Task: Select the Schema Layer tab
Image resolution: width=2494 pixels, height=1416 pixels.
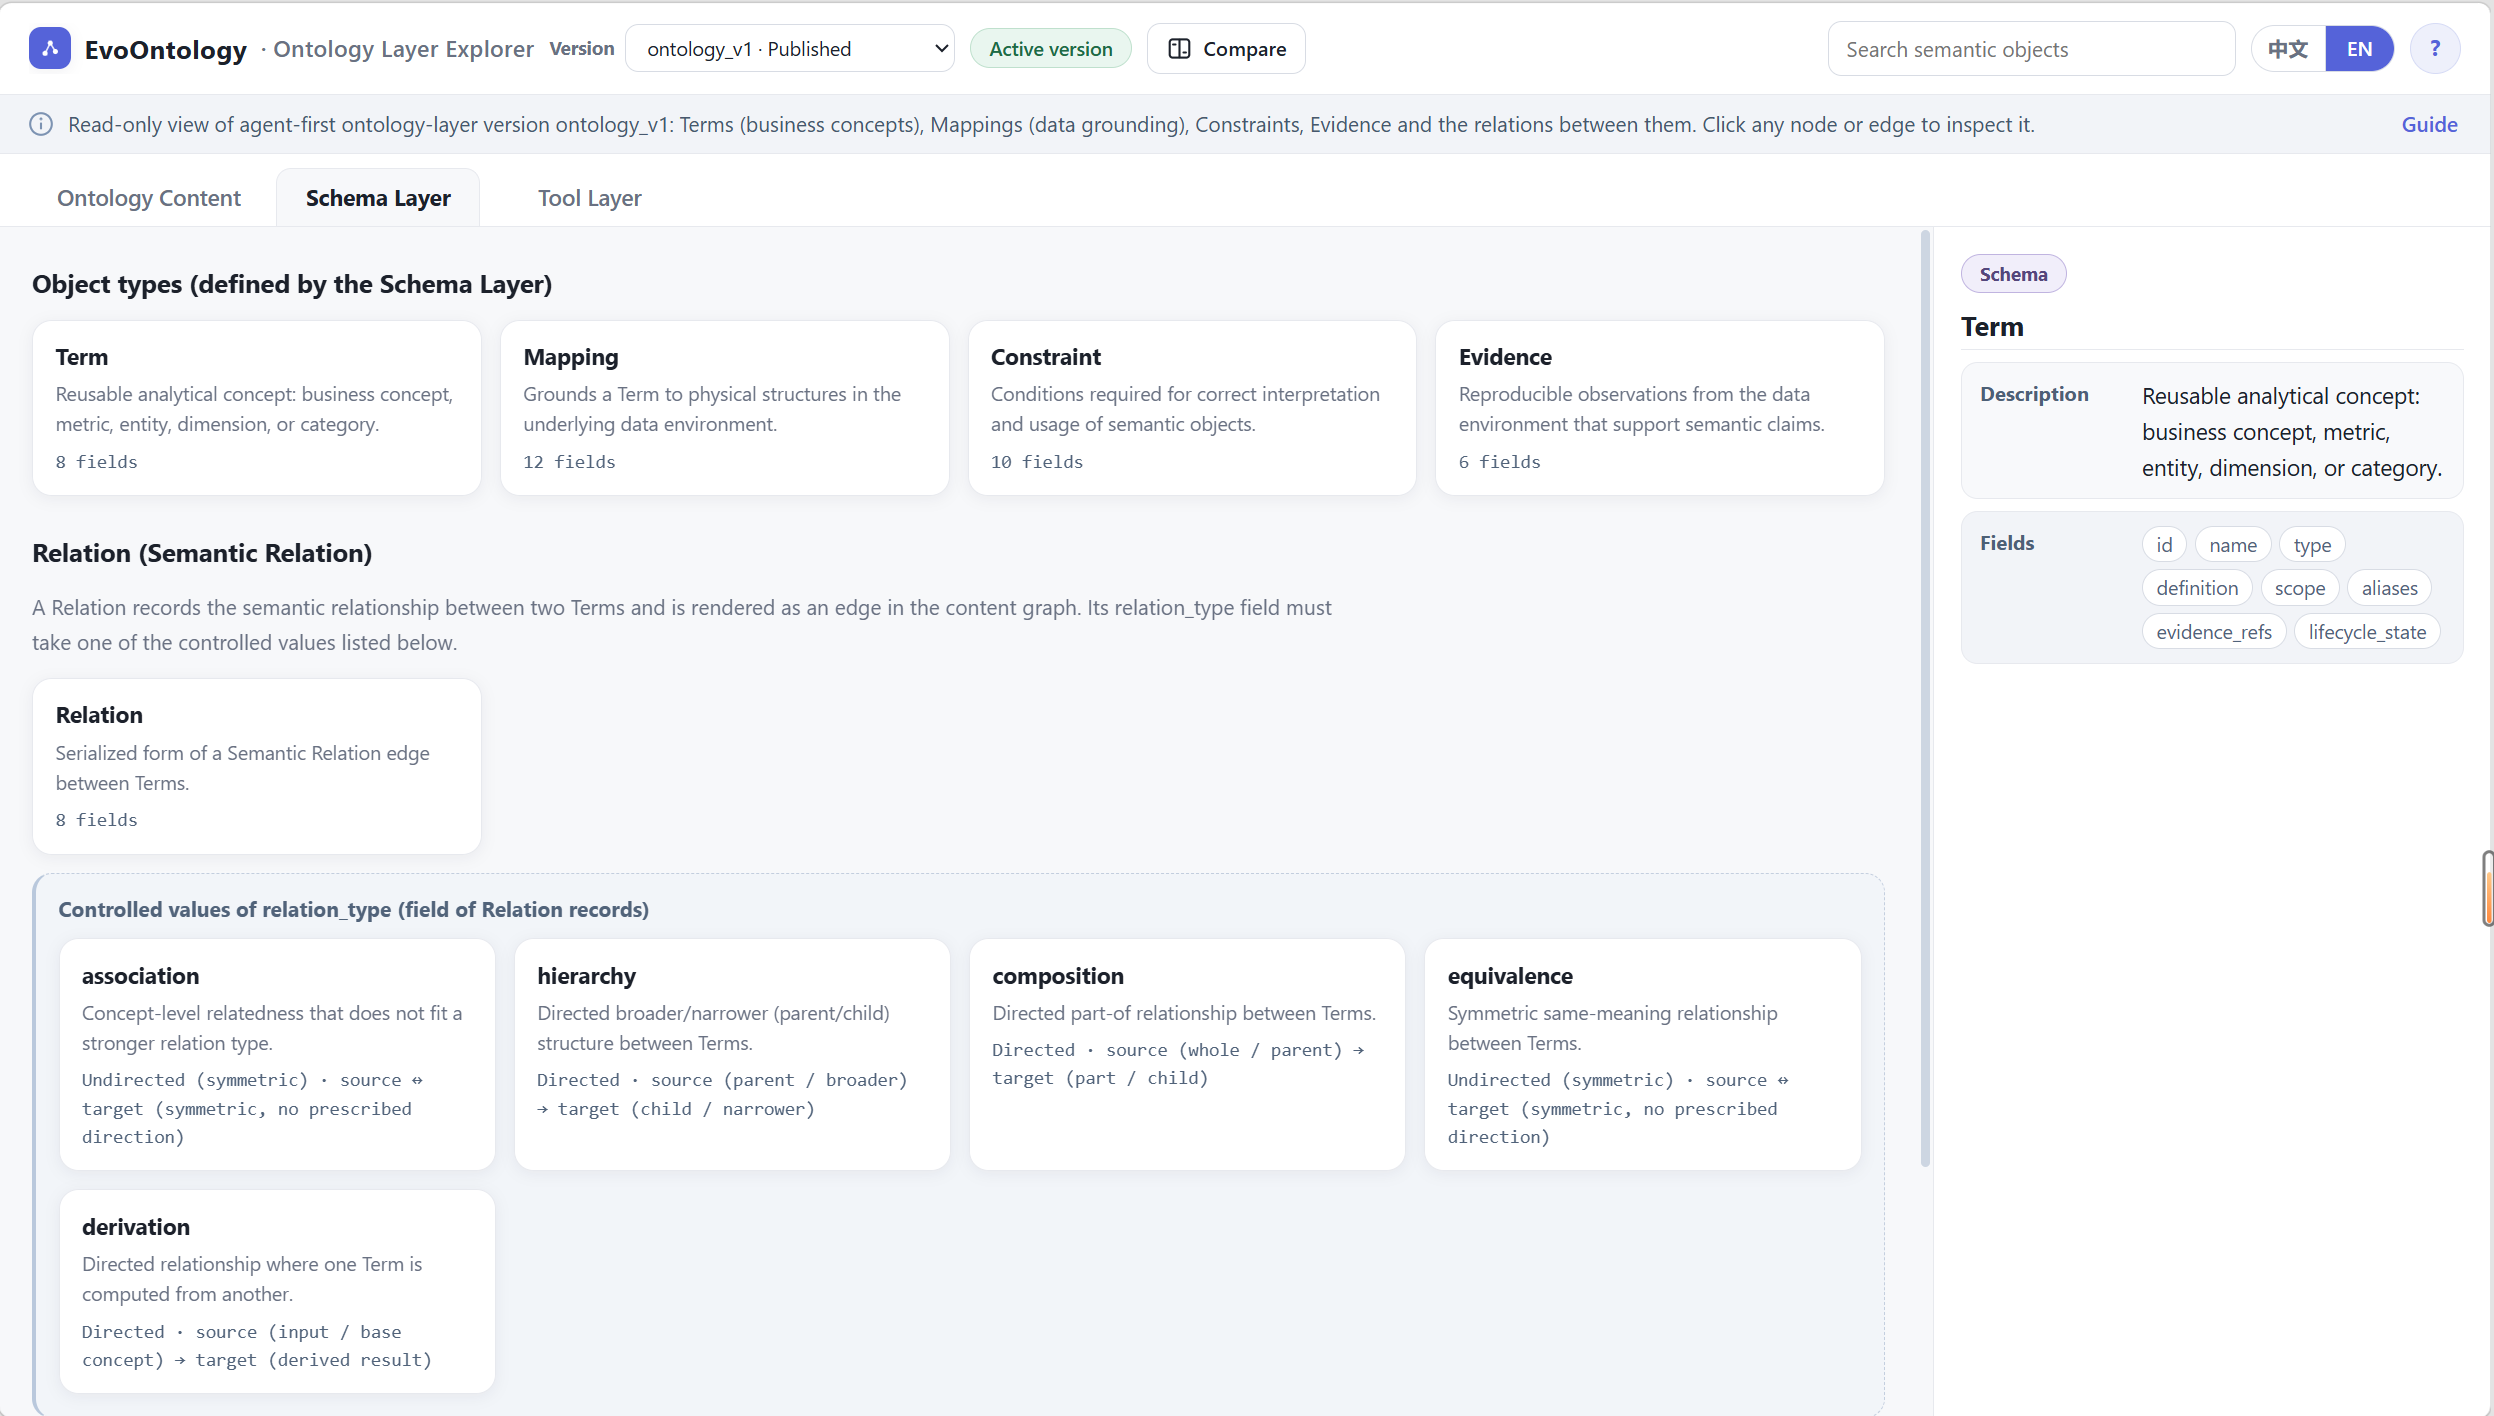Action: click(378, 198)
